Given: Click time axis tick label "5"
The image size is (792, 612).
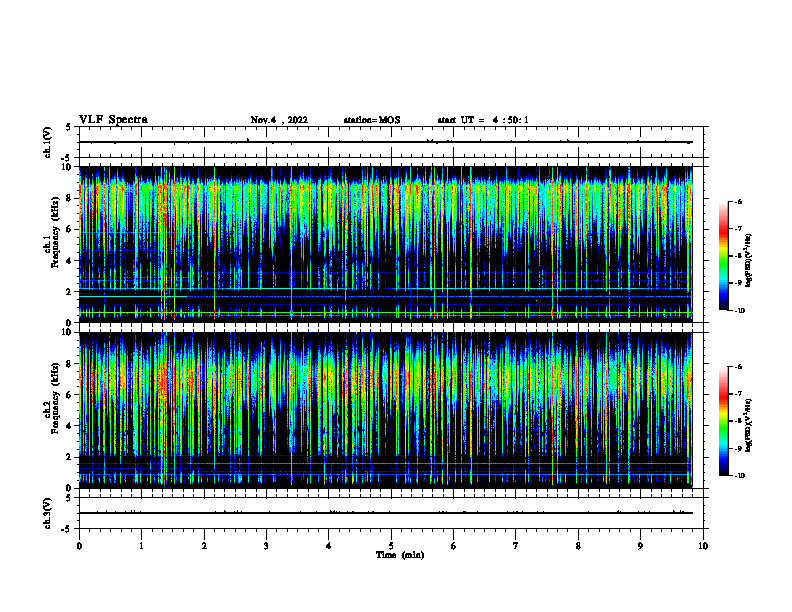Looking at the screenshot, I should tap(391, 546).
